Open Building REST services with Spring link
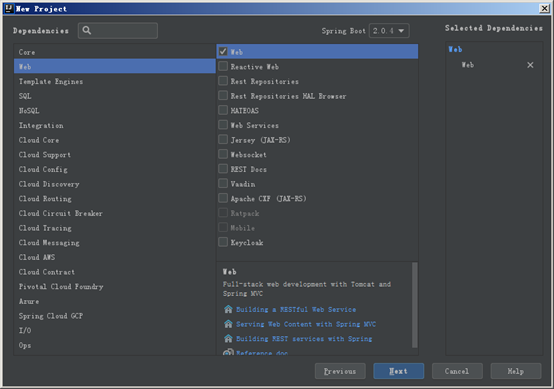 pyautogui.click(x=304, y=339)
